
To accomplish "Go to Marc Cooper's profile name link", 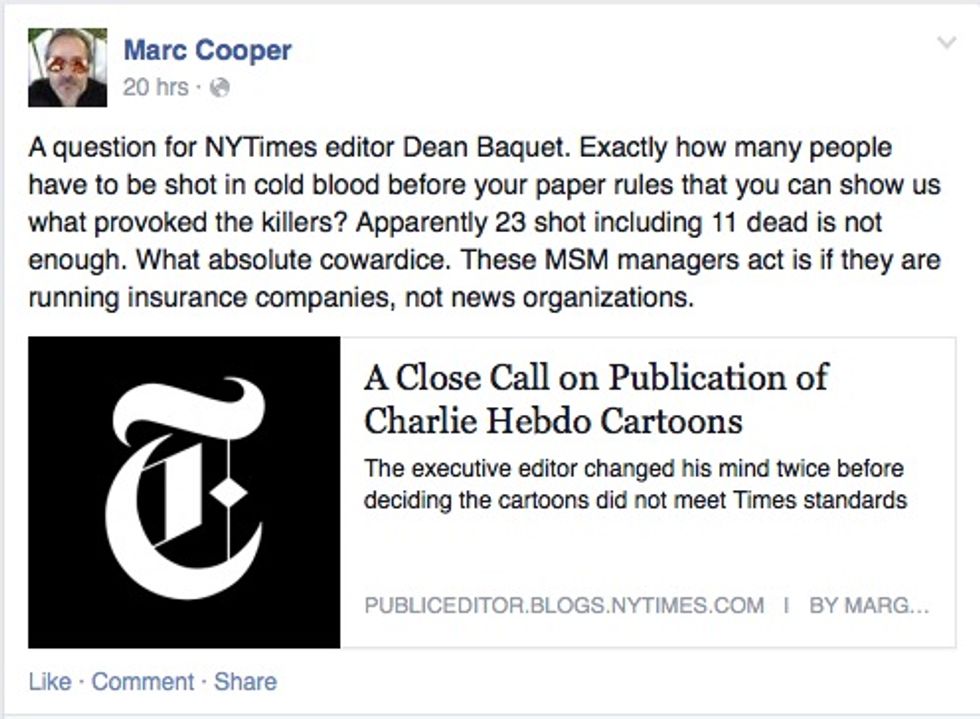I will click(207, 50).
